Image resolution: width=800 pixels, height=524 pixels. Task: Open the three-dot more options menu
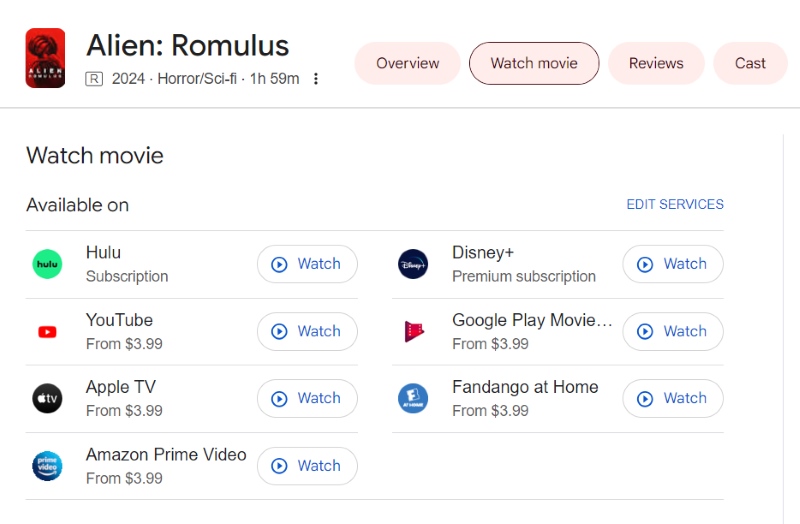coord(316,79)
